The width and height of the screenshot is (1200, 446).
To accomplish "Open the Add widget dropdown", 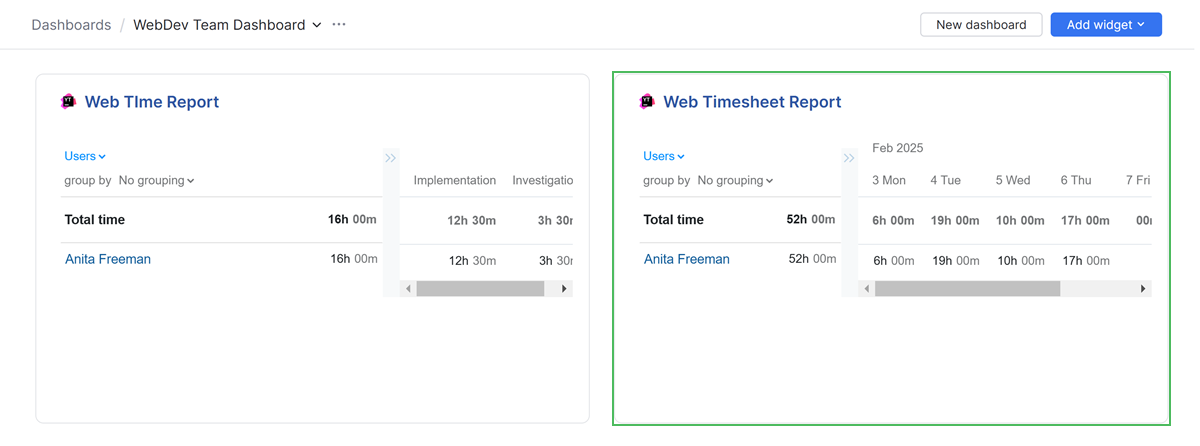I will tap(1105, 25).
